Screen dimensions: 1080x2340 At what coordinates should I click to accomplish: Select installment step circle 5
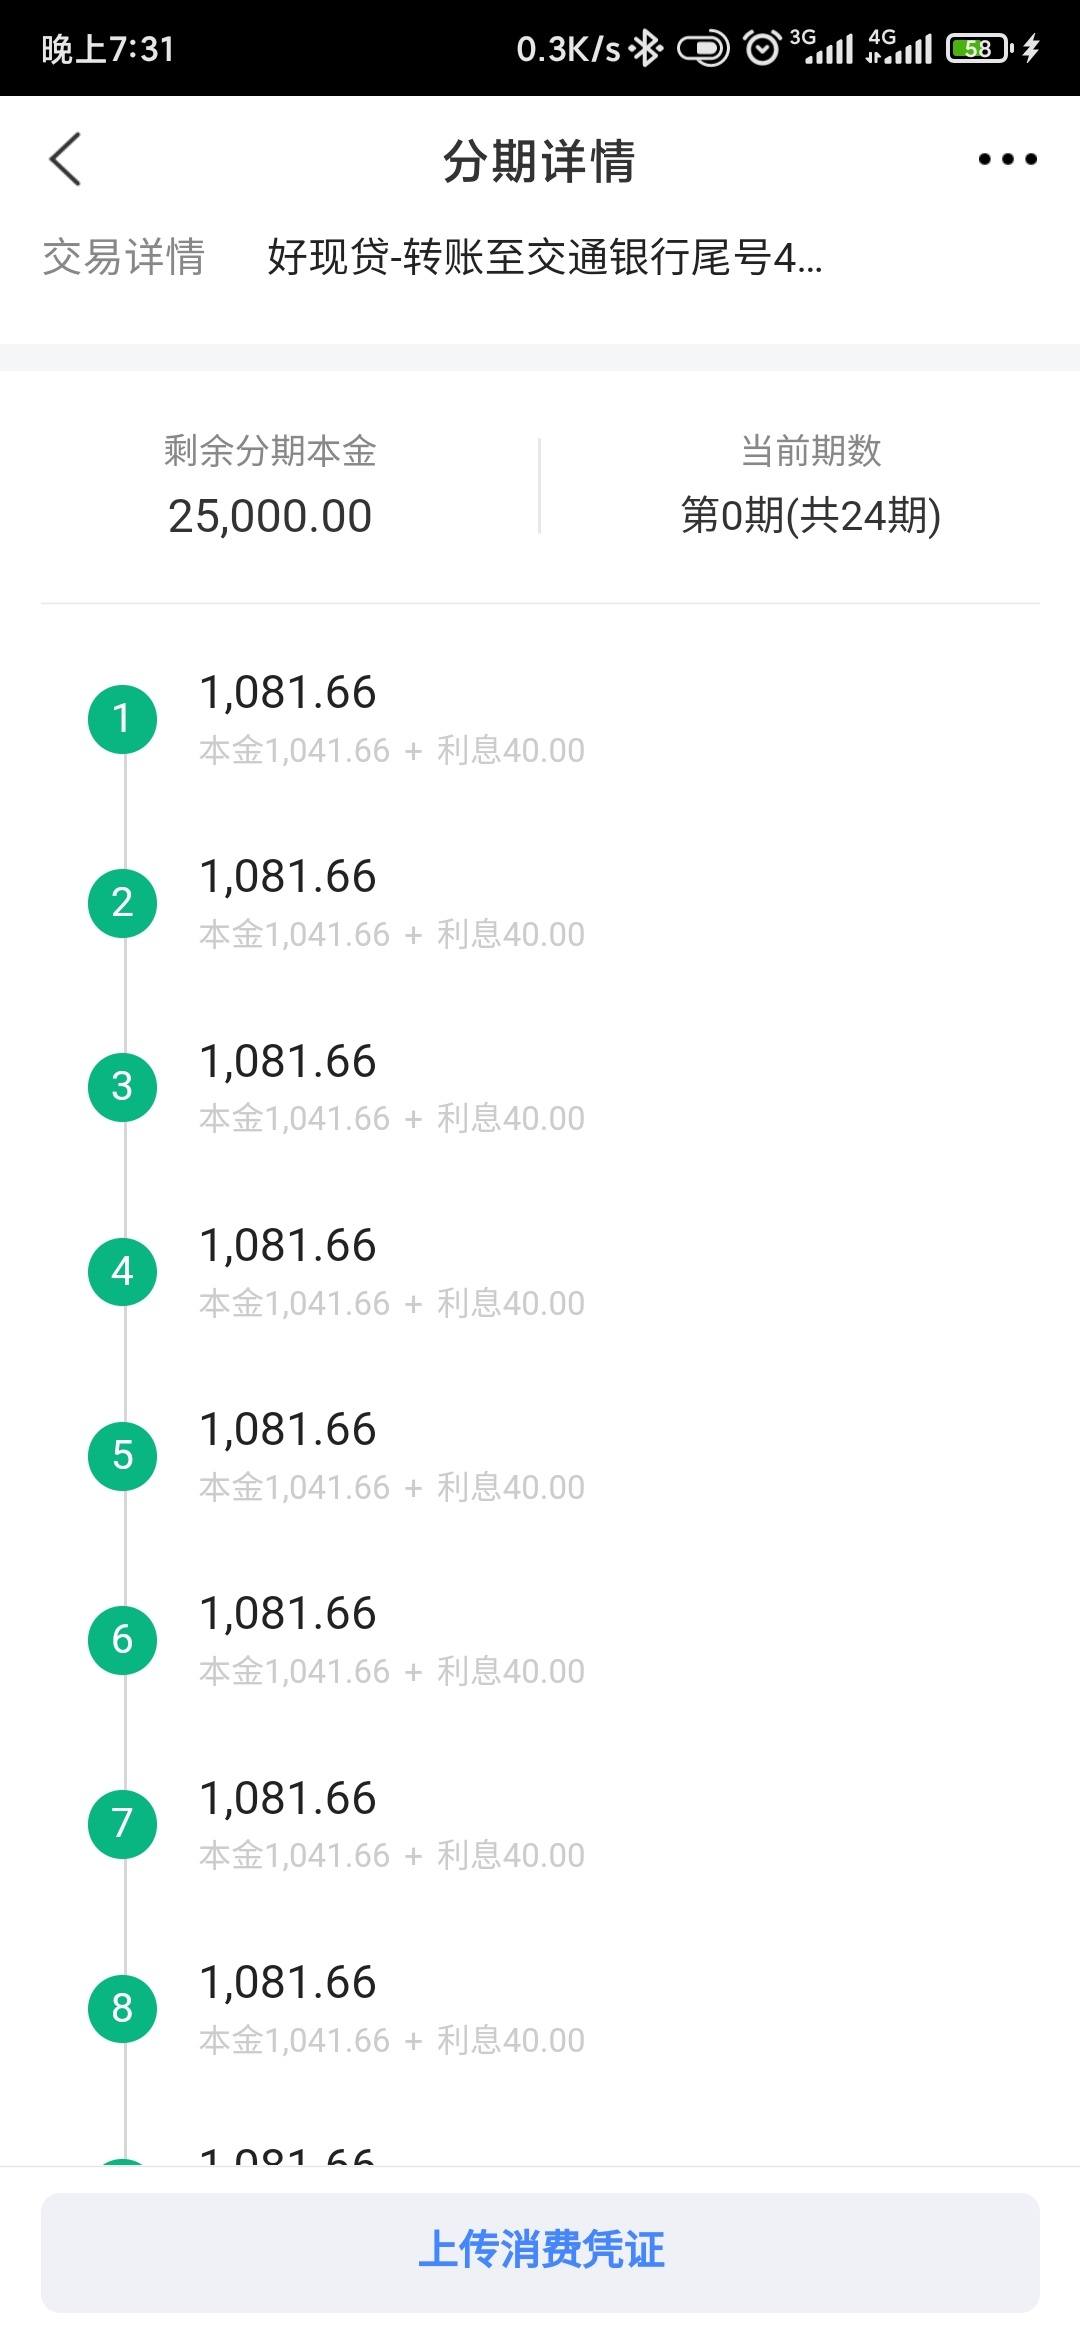[x=122, y=1455]
